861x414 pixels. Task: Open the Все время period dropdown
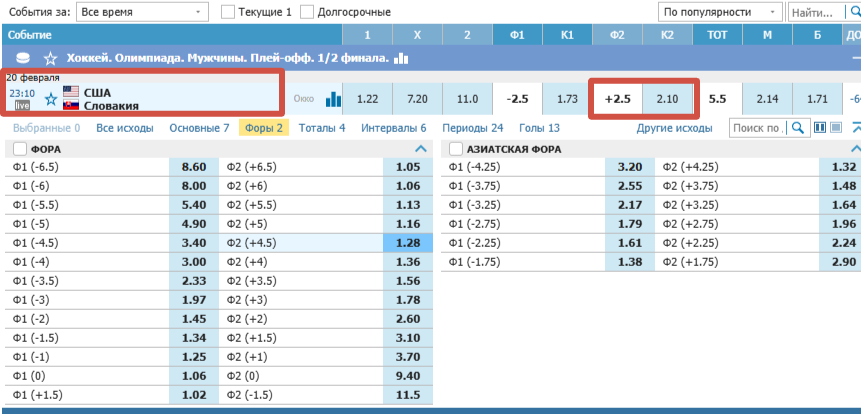(x=142, y=12)
